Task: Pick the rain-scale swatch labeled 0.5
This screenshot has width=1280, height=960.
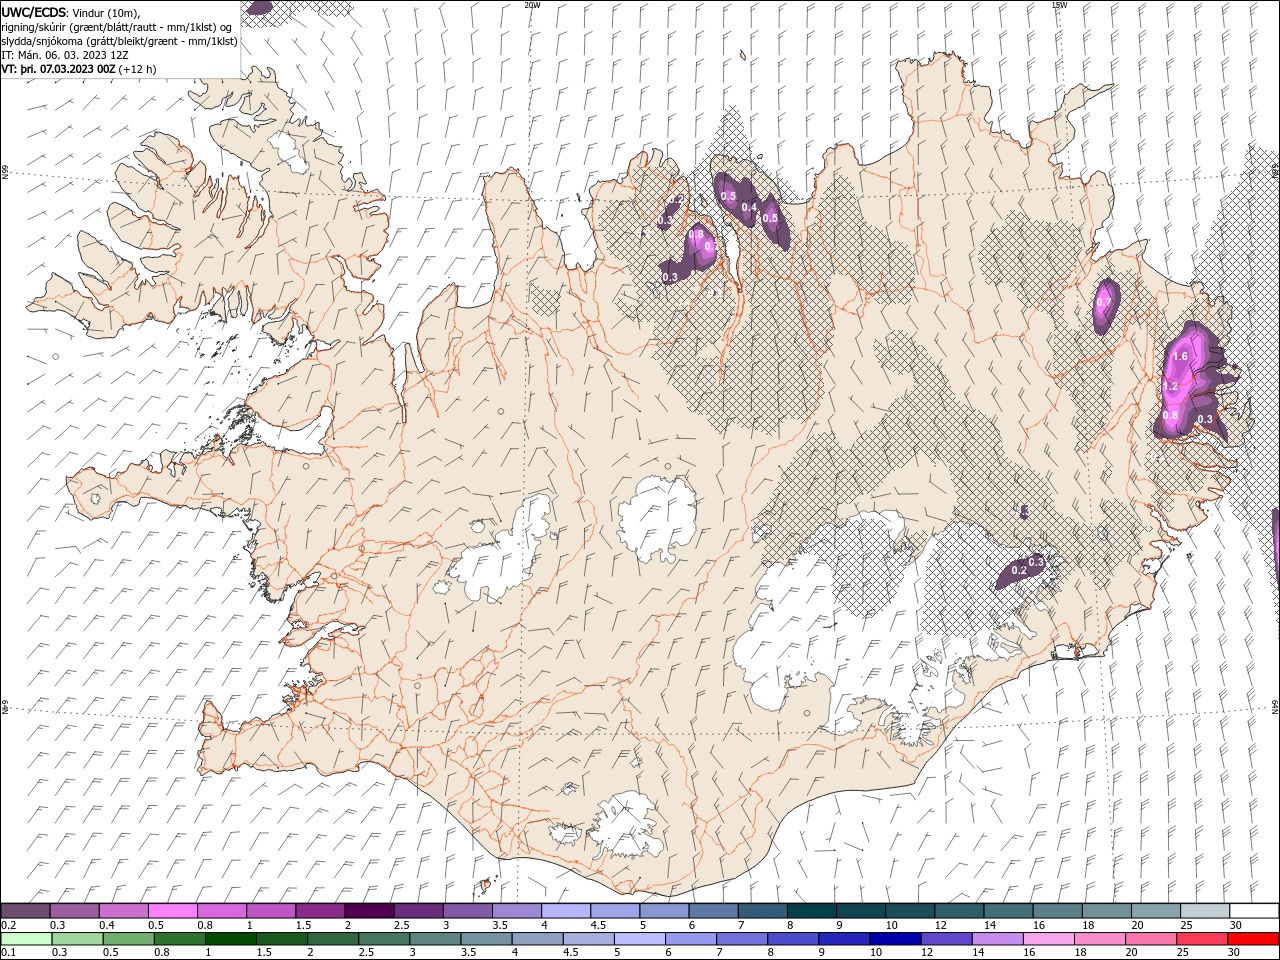Action: point(129,938)
